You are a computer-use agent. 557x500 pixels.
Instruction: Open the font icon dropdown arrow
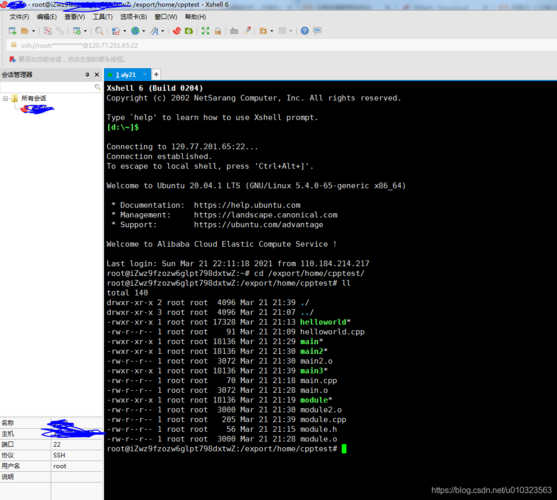[163, 31]
